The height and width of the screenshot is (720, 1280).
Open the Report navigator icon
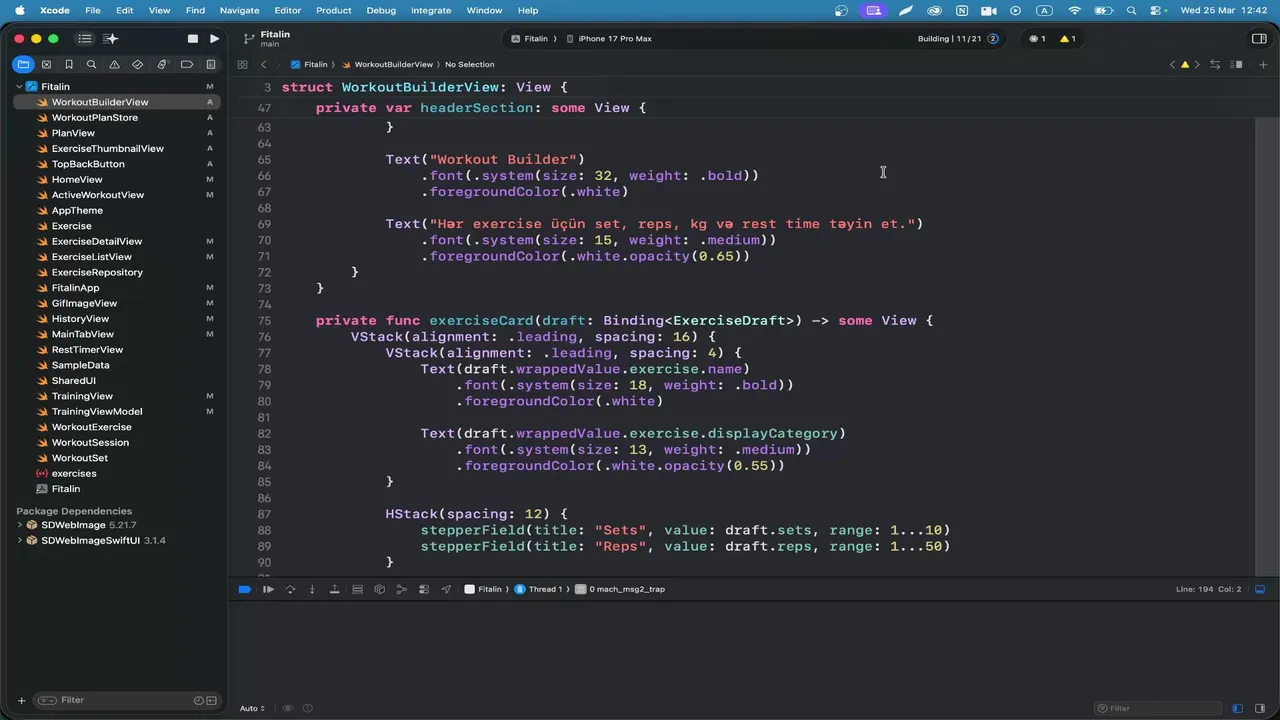click(211, 64)
